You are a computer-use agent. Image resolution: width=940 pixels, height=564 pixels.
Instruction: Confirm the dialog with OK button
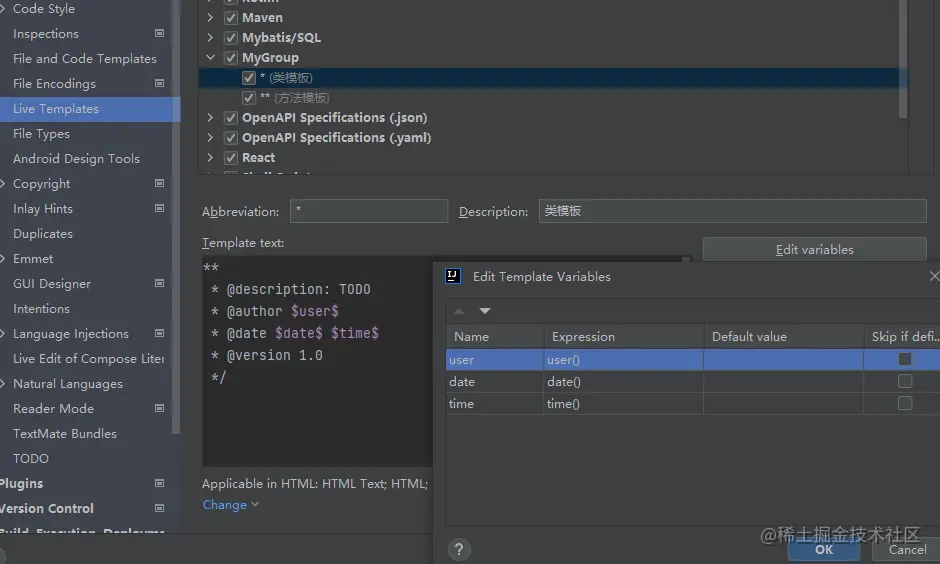coord(824,550)
